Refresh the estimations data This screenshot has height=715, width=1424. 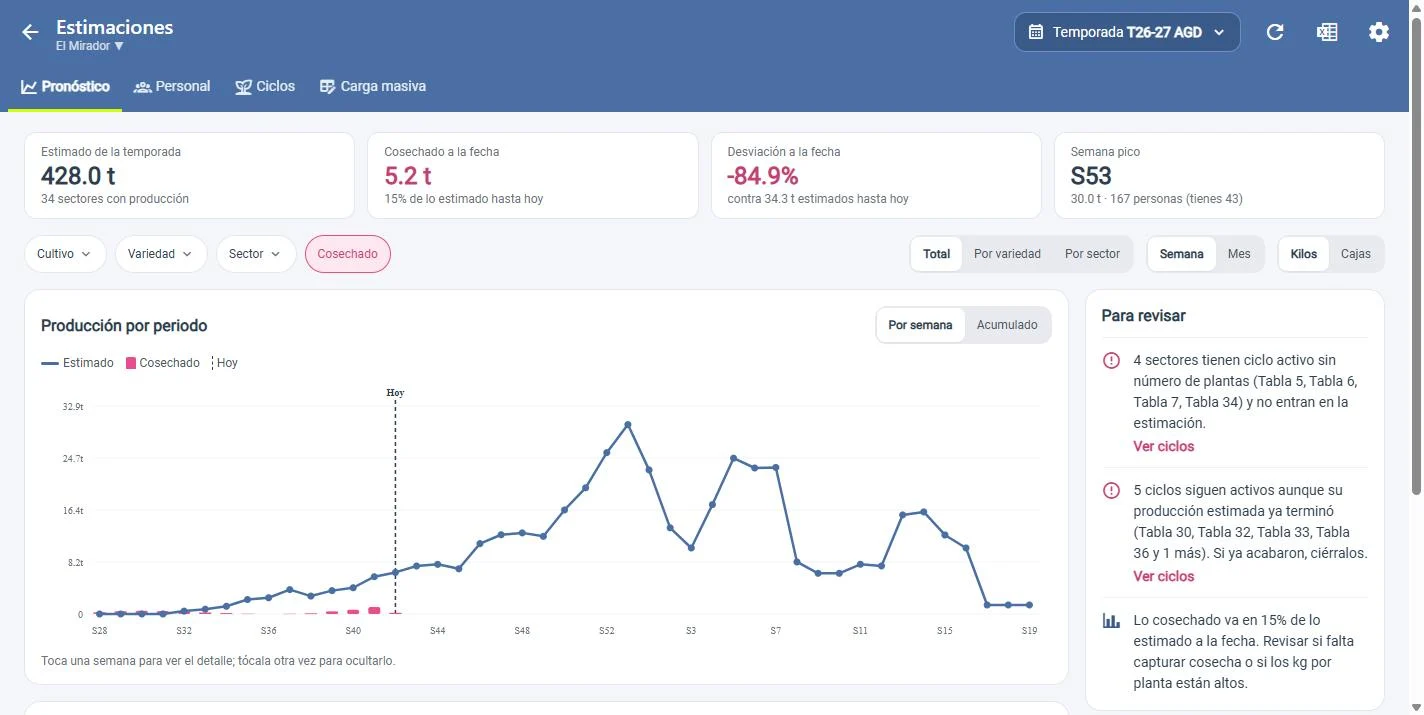[1275, 32]
